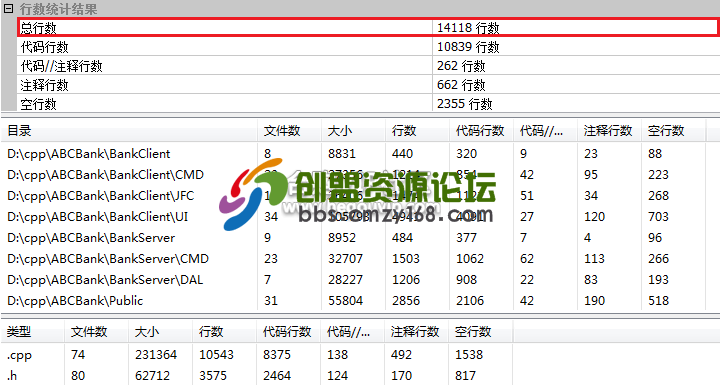Select the 代码行数 property row
The image size is (722, 389).
pos(368,47)
